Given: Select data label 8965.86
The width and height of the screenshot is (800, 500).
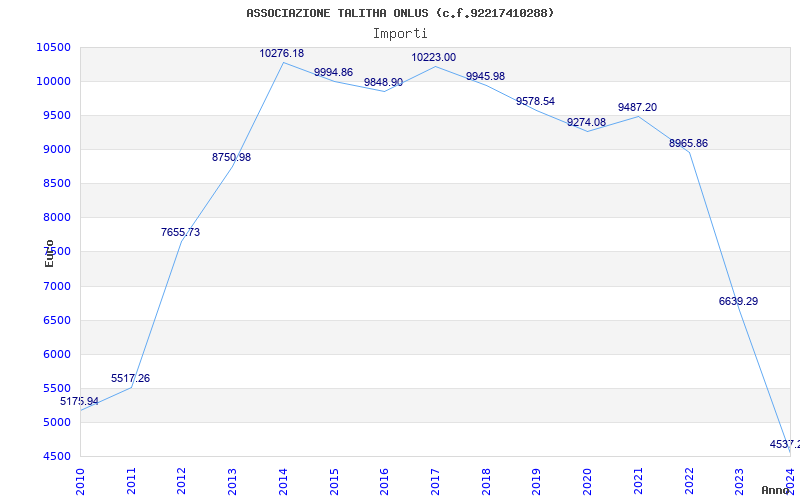Looking at the screenshot, I should click(x=688, y=143).
